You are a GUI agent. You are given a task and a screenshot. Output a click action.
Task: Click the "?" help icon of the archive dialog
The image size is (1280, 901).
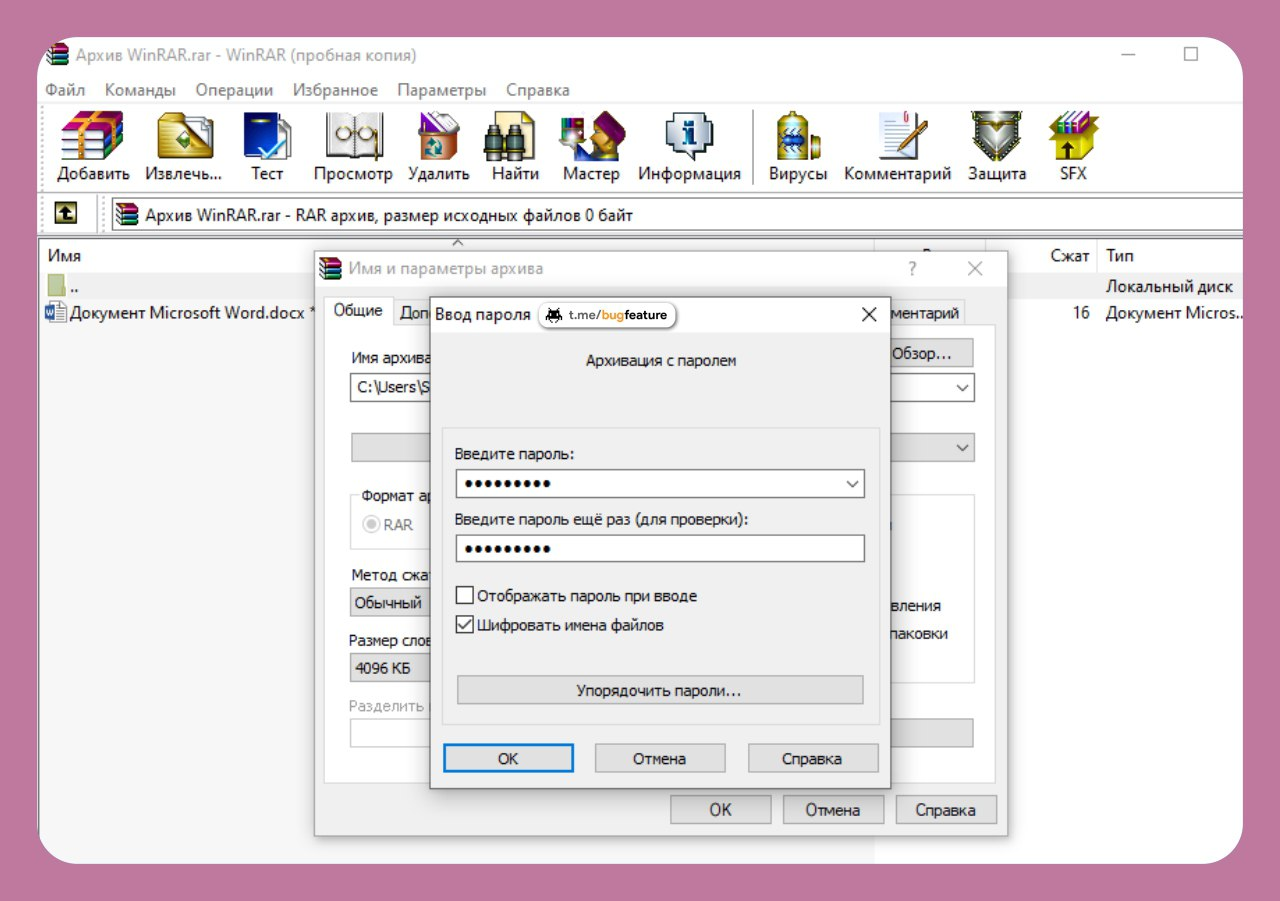(x=912, y=268)
